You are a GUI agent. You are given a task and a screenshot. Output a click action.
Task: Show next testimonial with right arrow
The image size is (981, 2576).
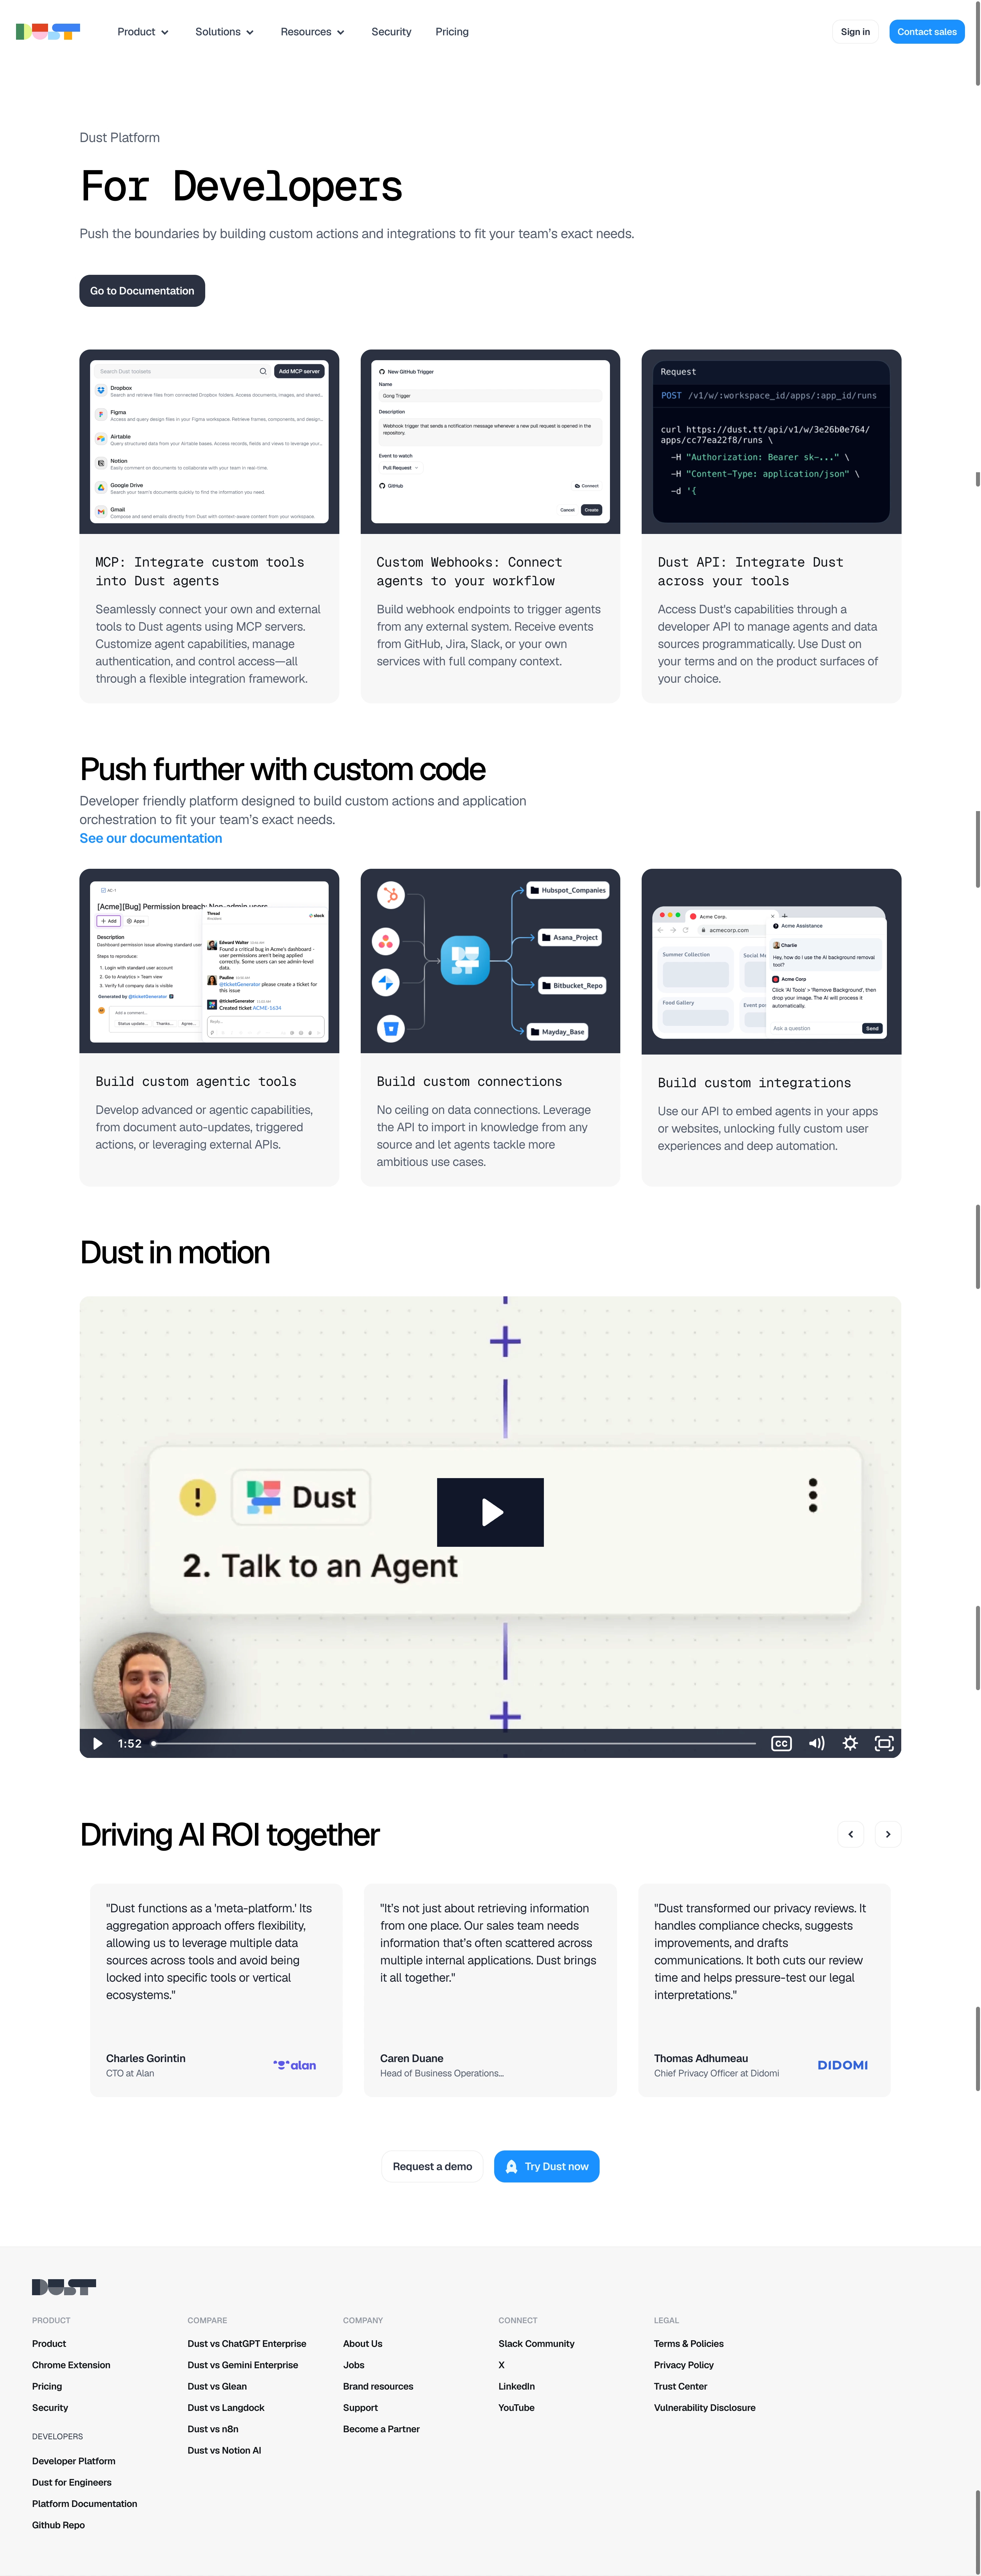pyautogui.click(x=888, y=1834)
